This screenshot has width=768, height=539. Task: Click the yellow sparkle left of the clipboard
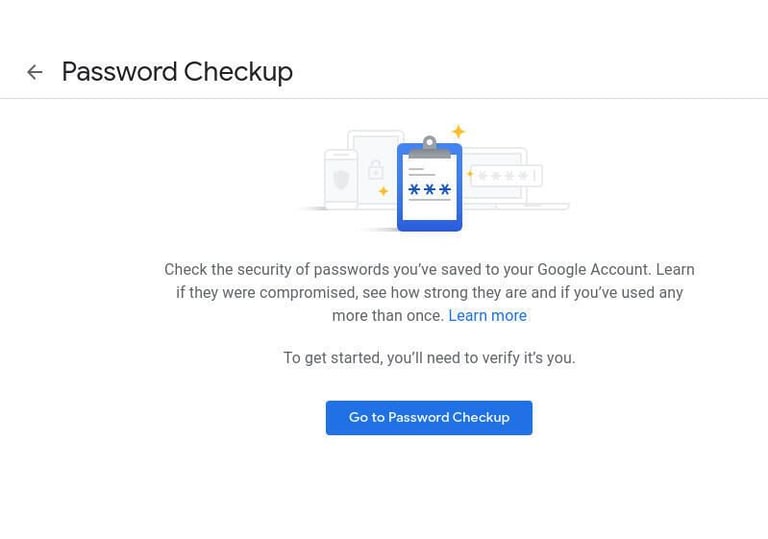tap(383, 191)
